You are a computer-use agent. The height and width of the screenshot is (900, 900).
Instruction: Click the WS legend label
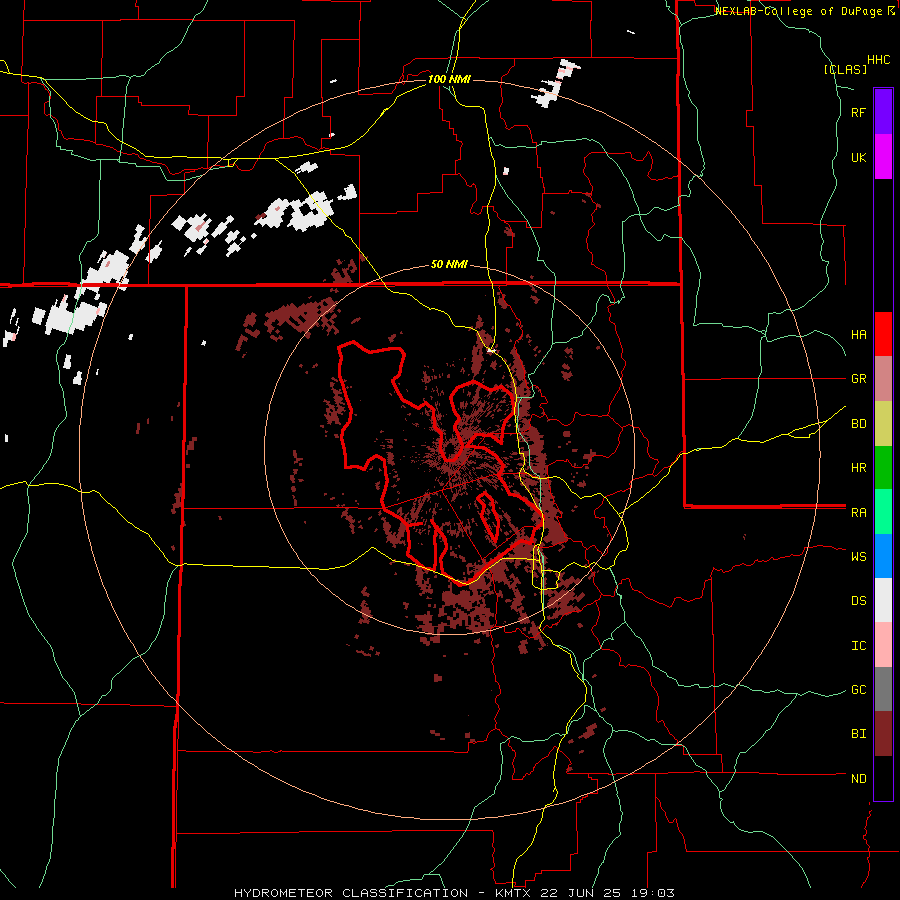(x=858, y=557)
